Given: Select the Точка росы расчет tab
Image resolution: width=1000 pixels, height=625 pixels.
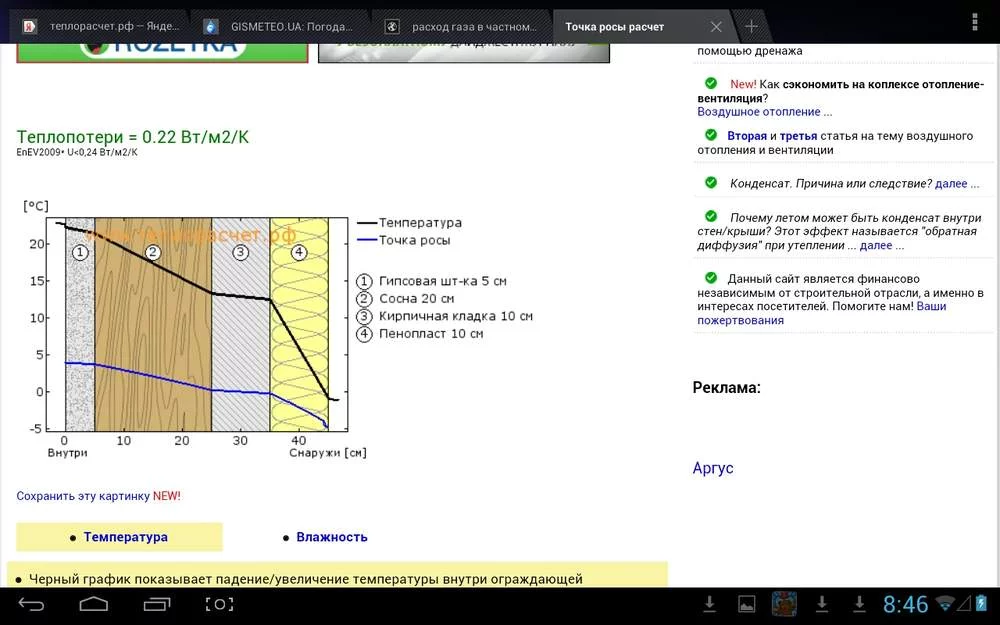Looking at the screenshot, I should (x=615, y=27).
